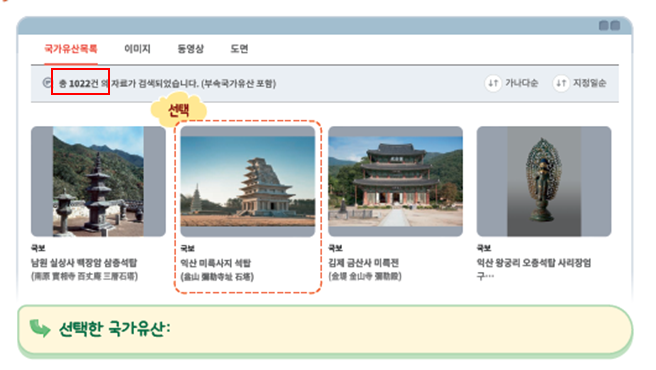Viewport: 656px width, 370px height.
Task: Click the 남원 실상사 백장암 삼층석탑 title link
Action: (x=84, y=263)
